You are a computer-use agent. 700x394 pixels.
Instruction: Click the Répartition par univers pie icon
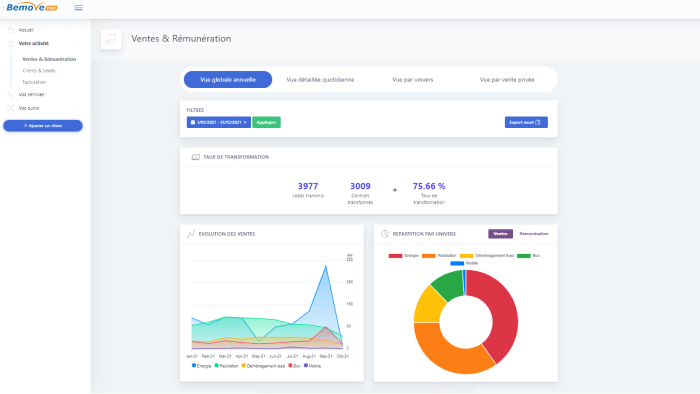tap(384, 234)
